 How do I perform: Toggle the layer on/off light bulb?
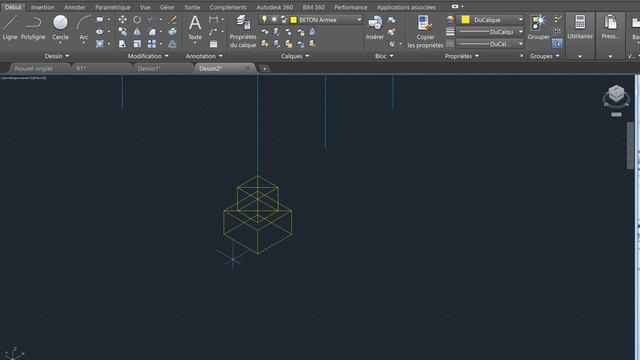pos(264,20)
